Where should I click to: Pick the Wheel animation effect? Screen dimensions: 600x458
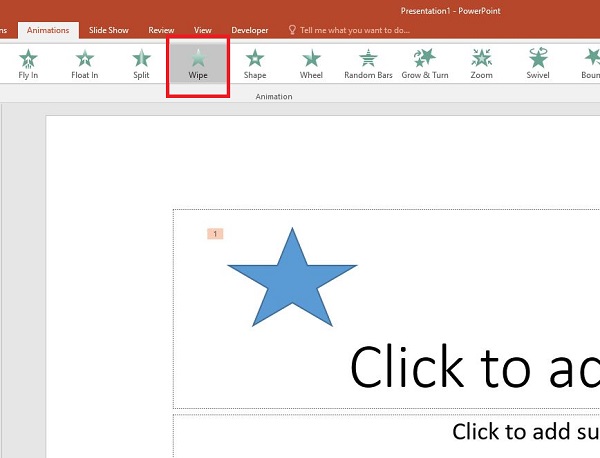pos(311,63)
